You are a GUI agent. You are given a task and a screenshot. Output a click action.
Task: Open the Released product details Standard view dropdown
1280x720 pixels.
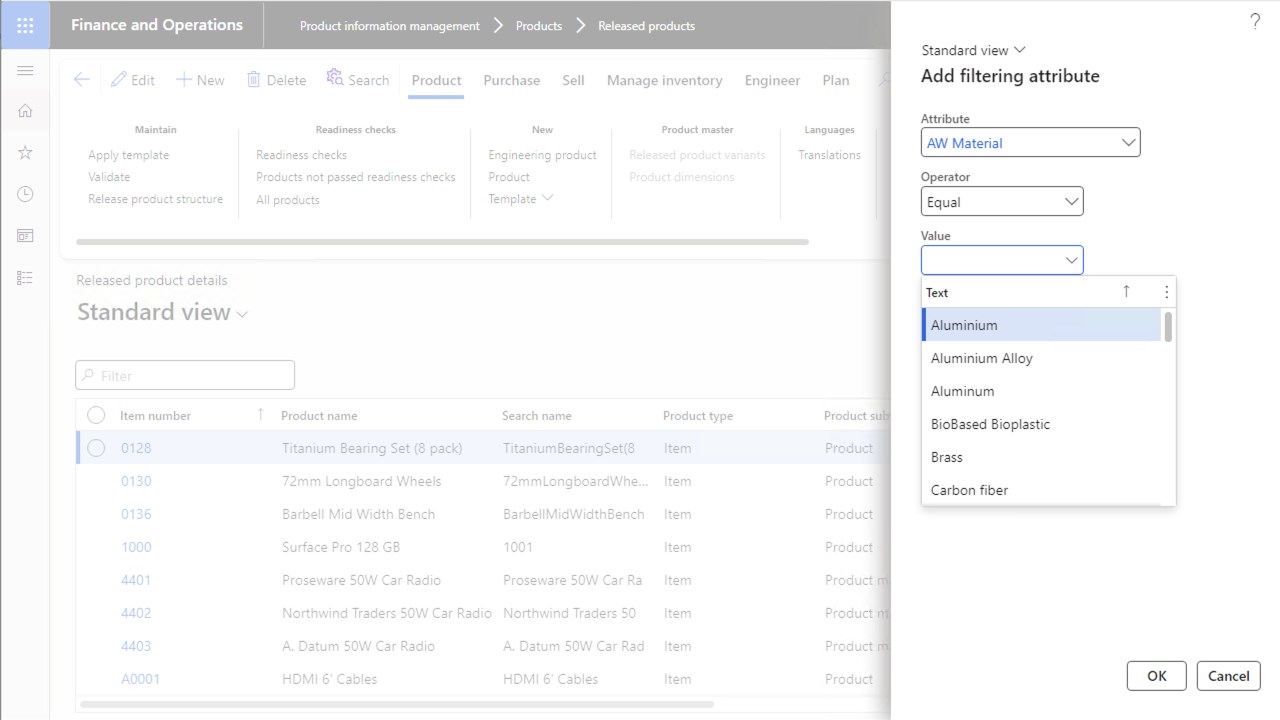tap(163, 312)
